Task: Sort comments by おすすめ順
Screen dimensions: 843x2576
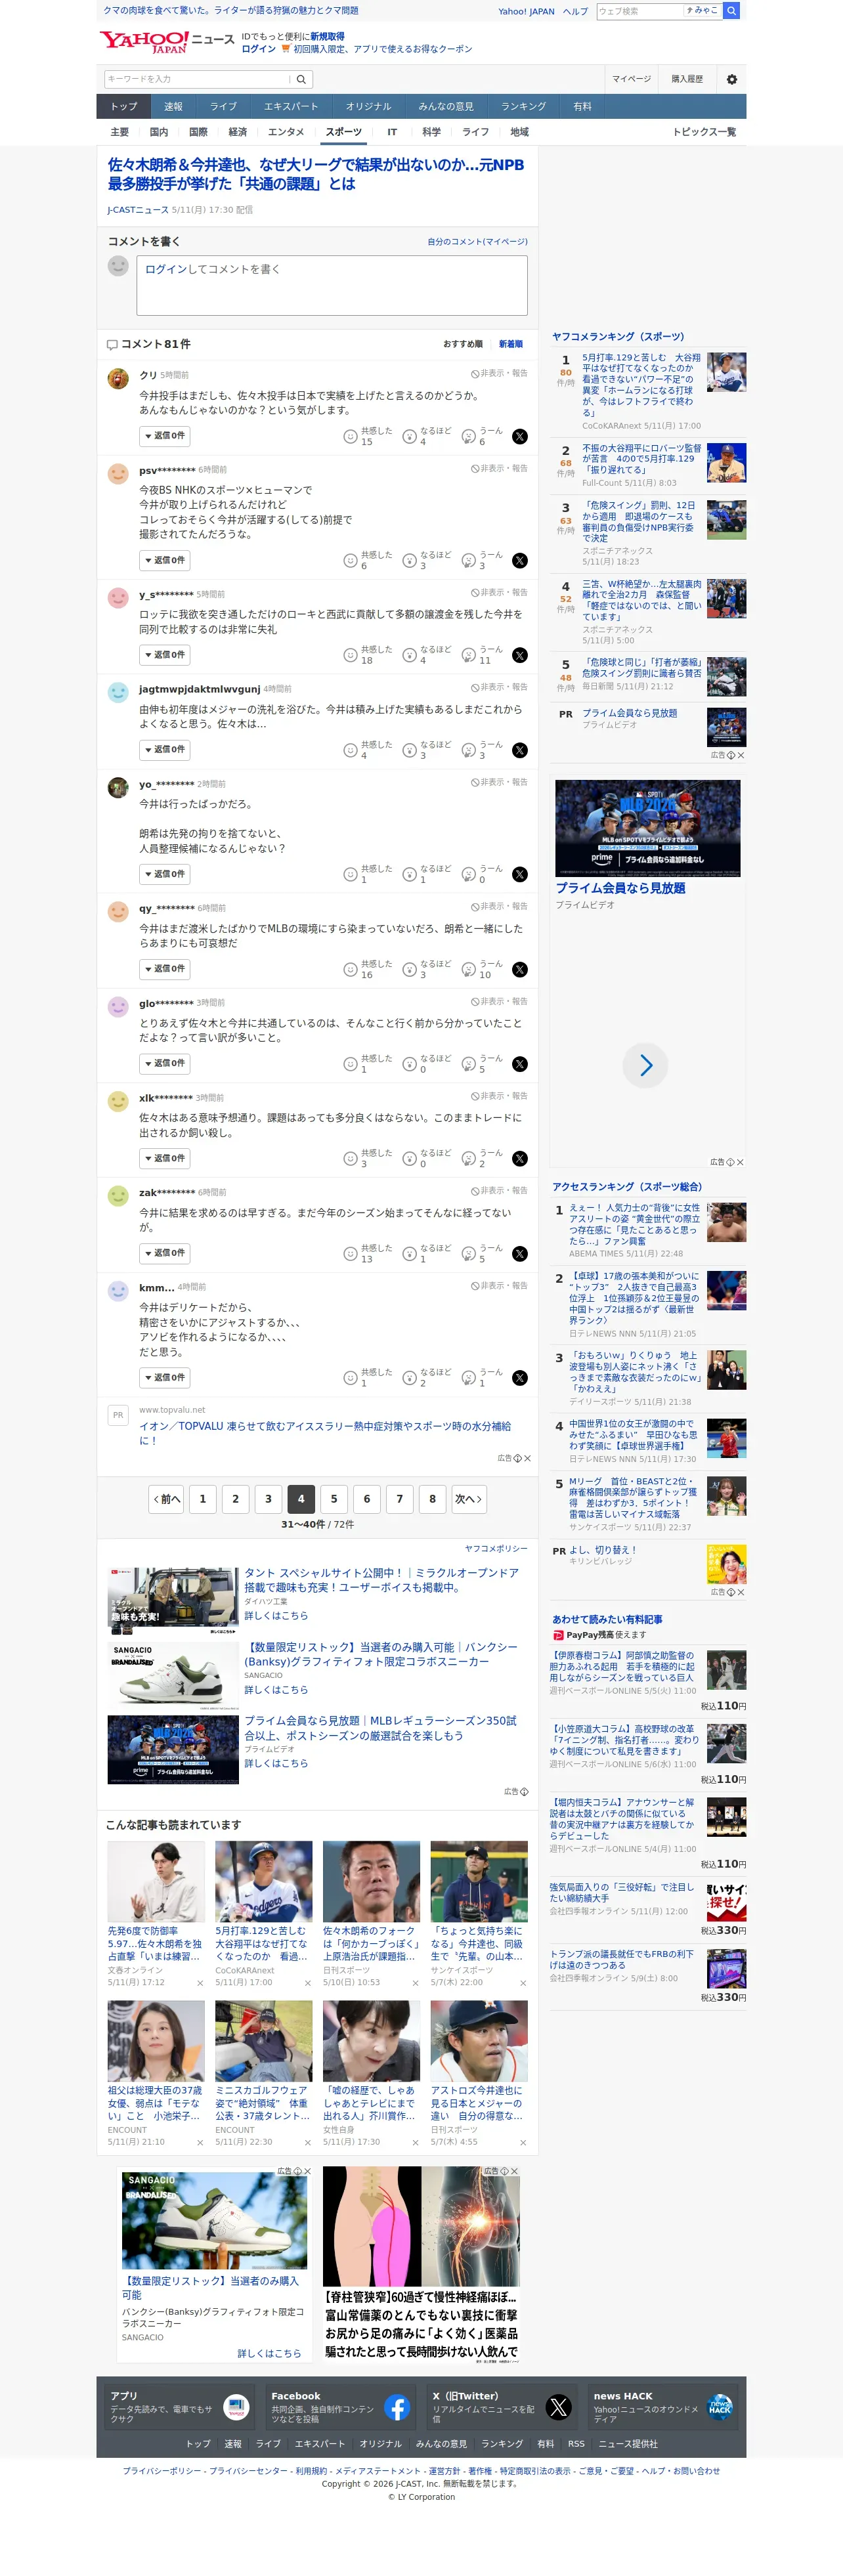Action: pyautogui.click(x=463, y=344)
